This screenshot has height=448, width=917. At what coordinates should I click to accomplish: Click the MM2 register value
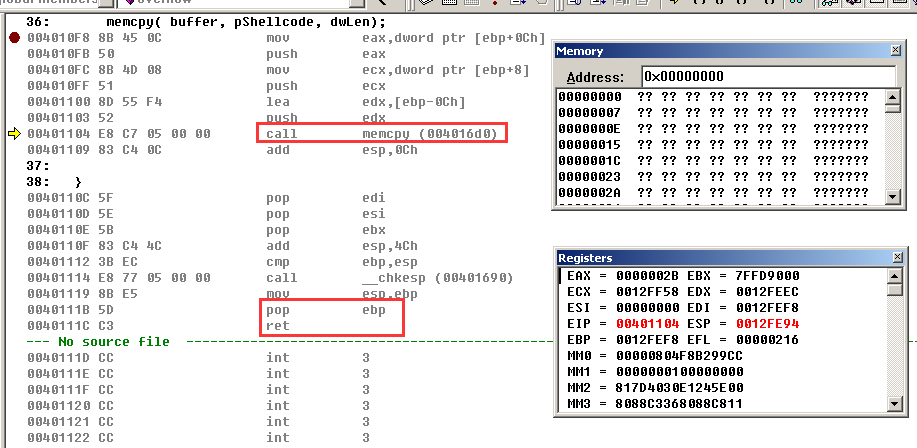tap(679, 387)
